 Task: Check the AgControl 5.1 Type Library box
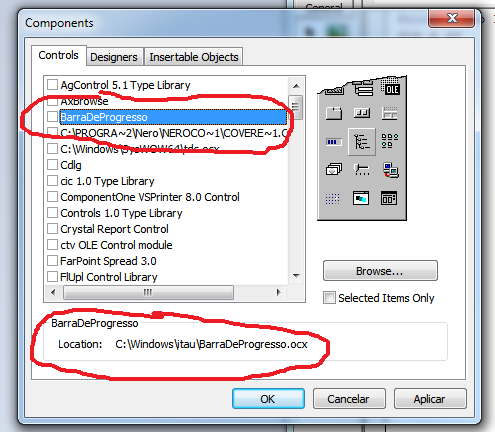click(52, 85)
